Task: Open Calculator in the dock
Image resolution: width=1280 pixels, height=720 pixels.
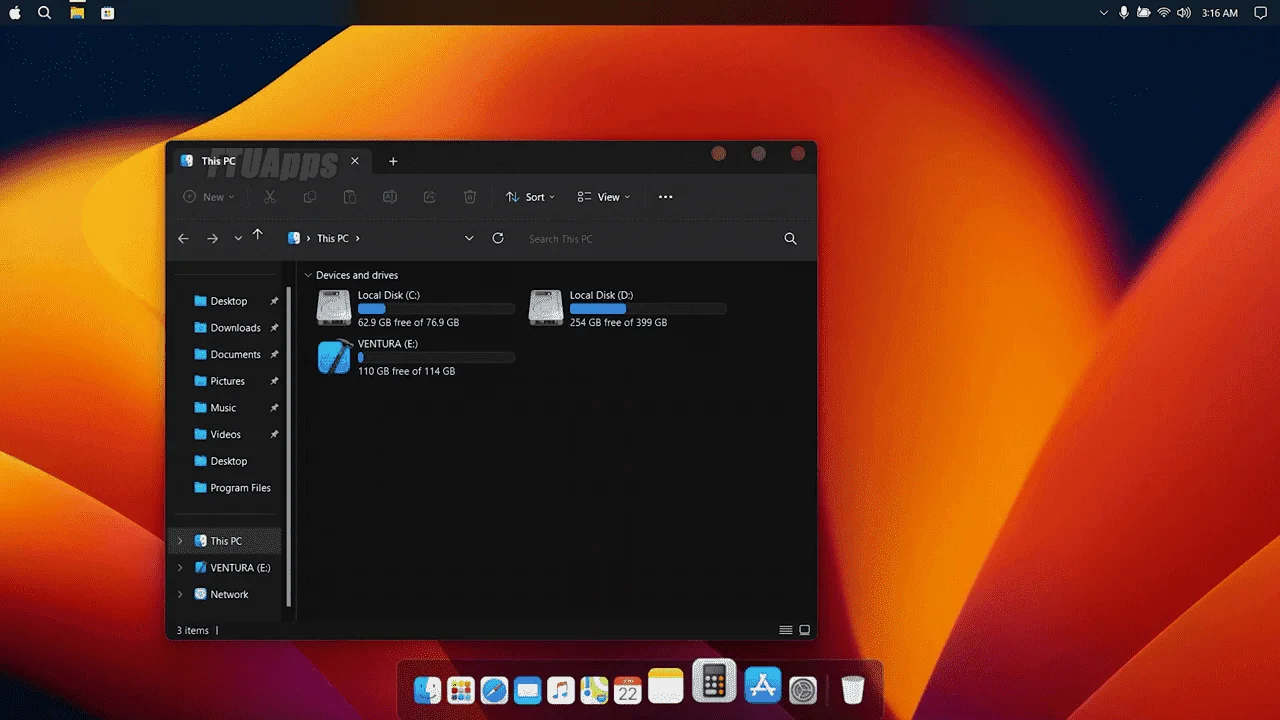Action: 714,681
